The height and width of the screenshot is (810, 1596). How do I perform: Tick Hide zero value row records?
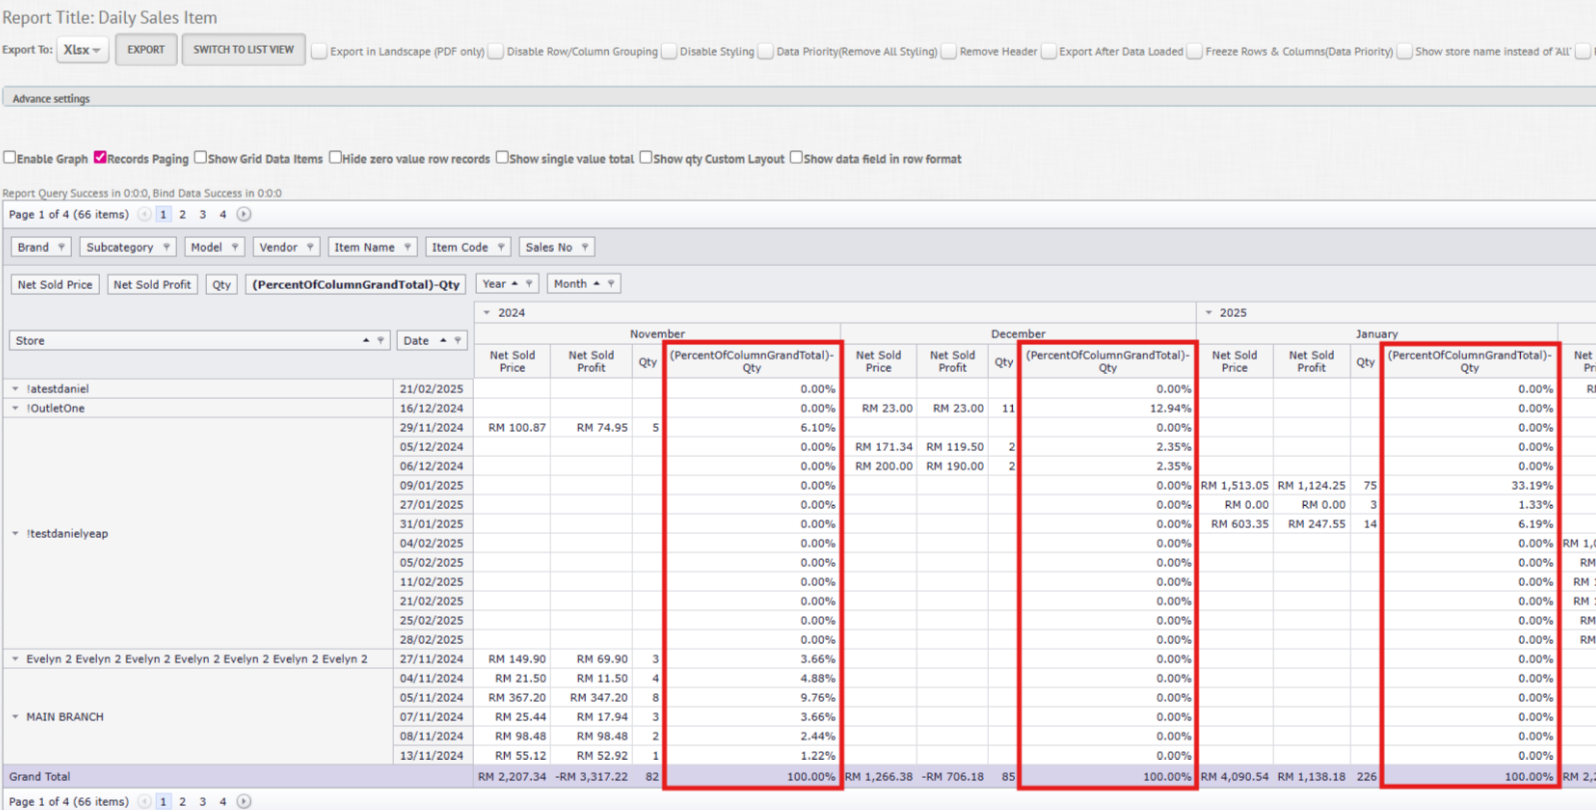pos(336,158)
